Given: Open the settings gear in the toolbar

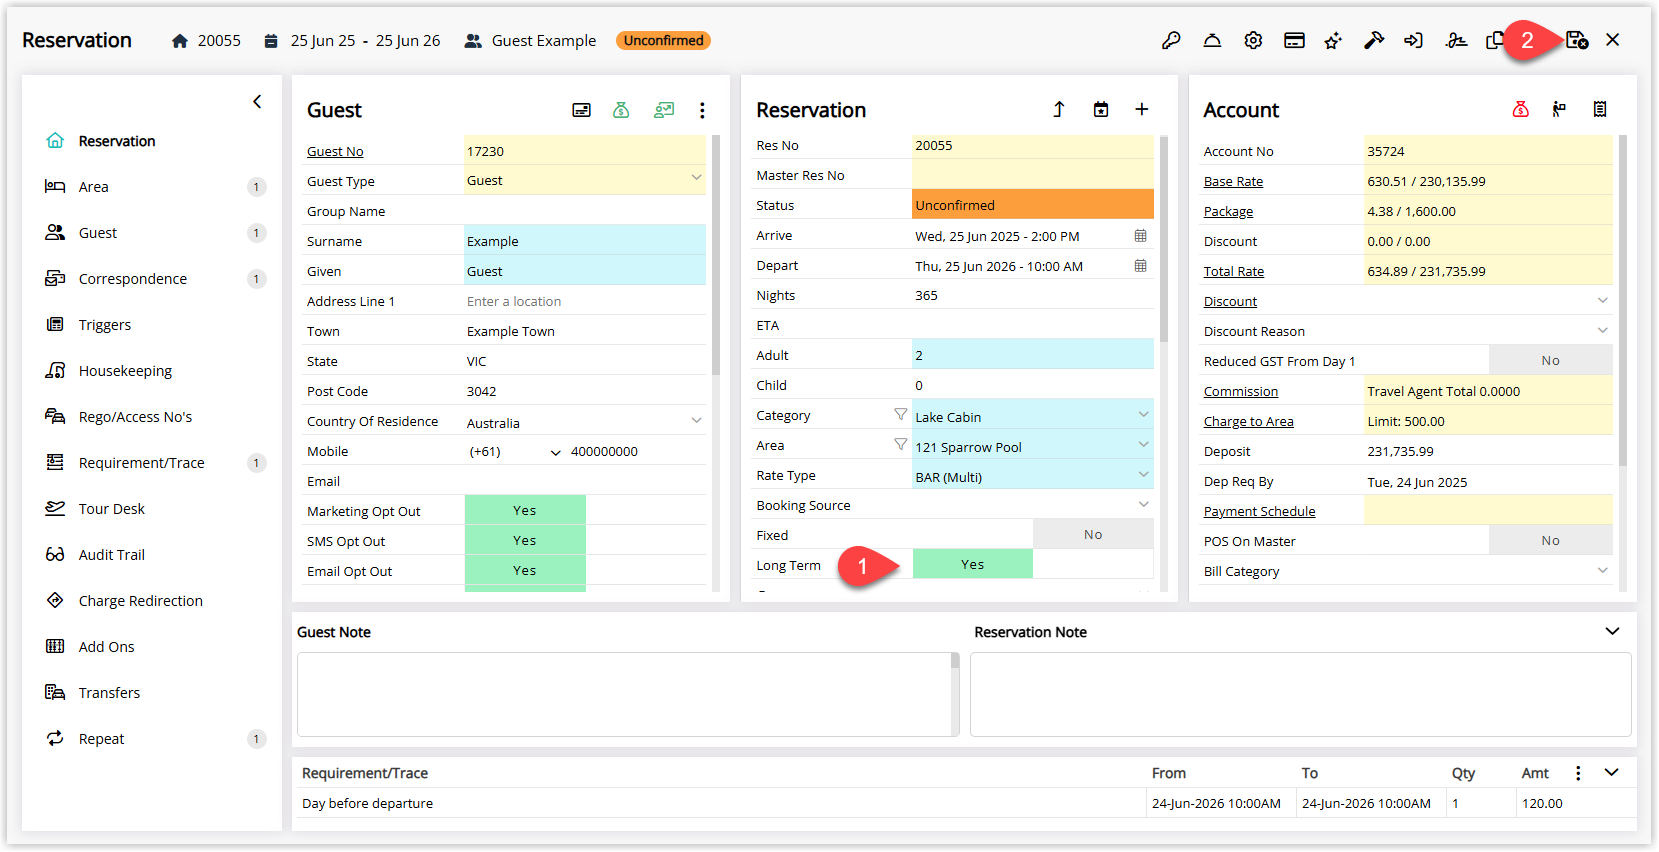Looking at the screenshot, I should (x=1253, y=41).
